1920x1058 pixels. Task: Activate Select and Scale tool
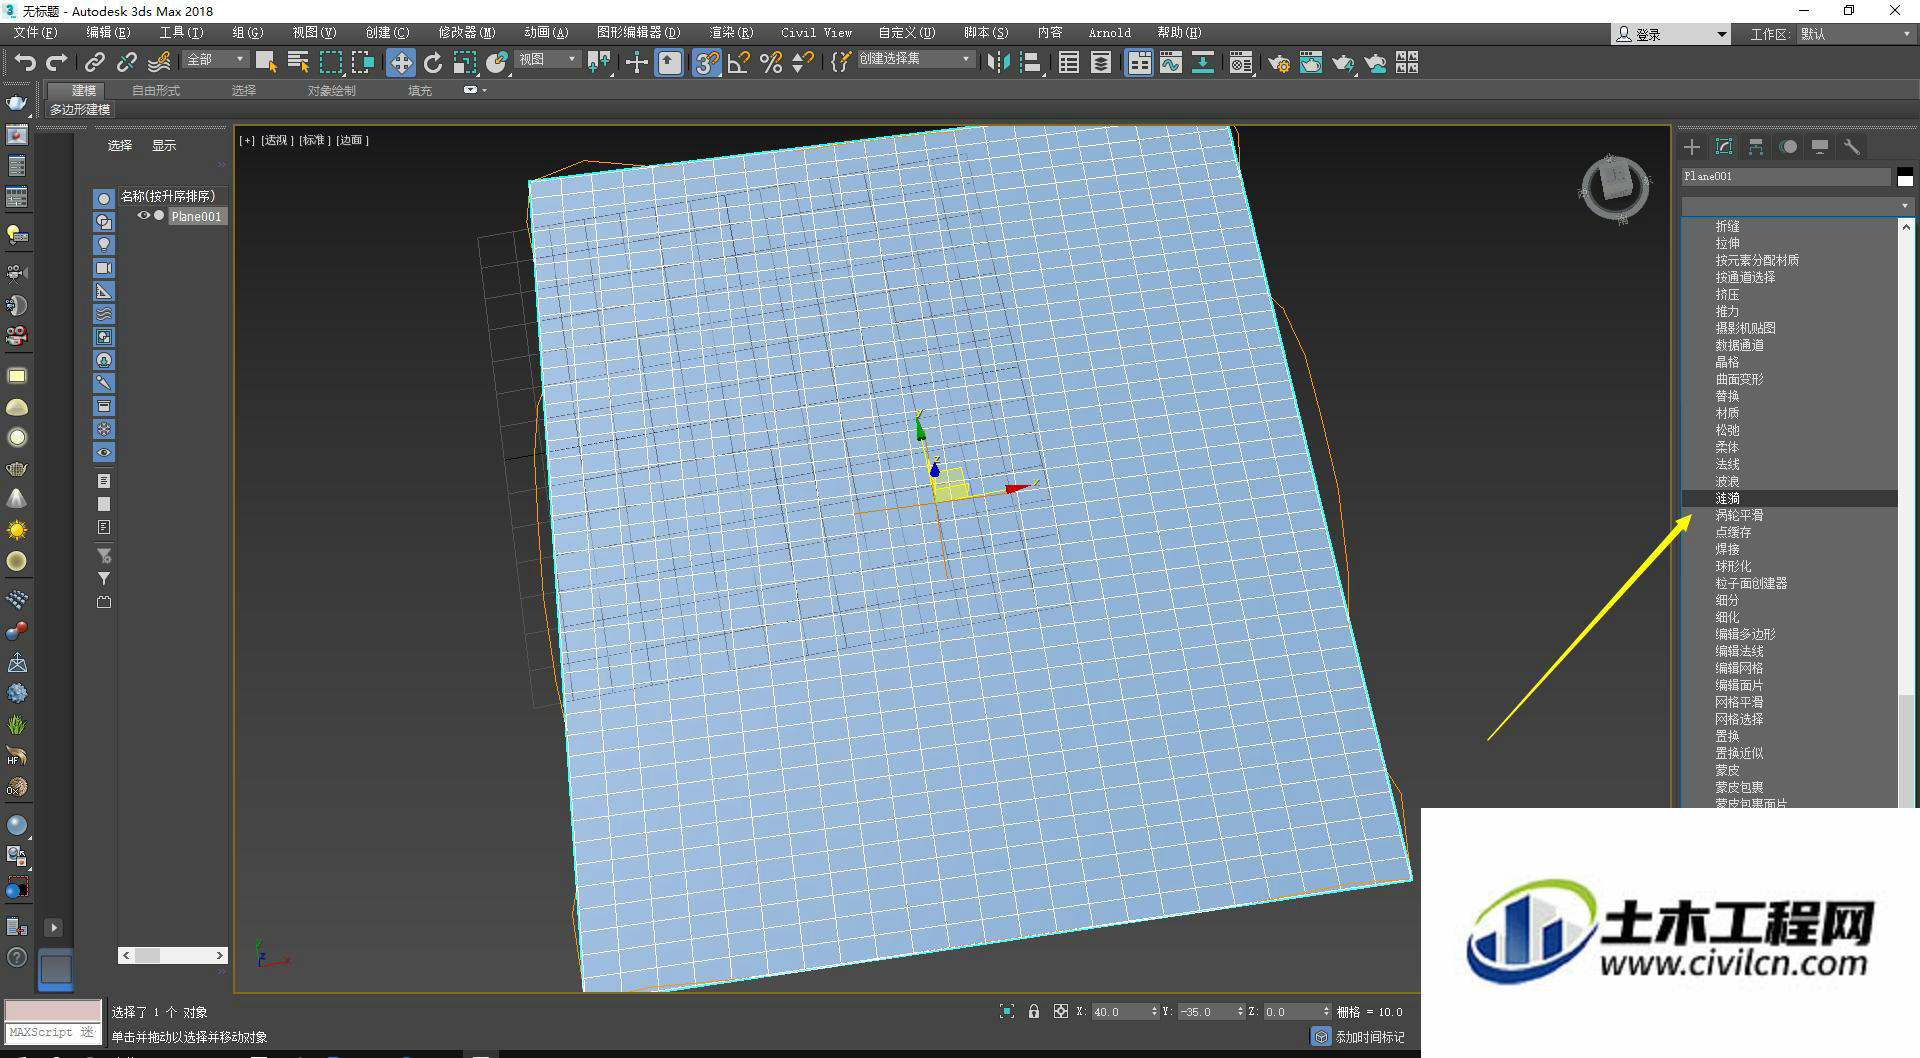[465, 63]
